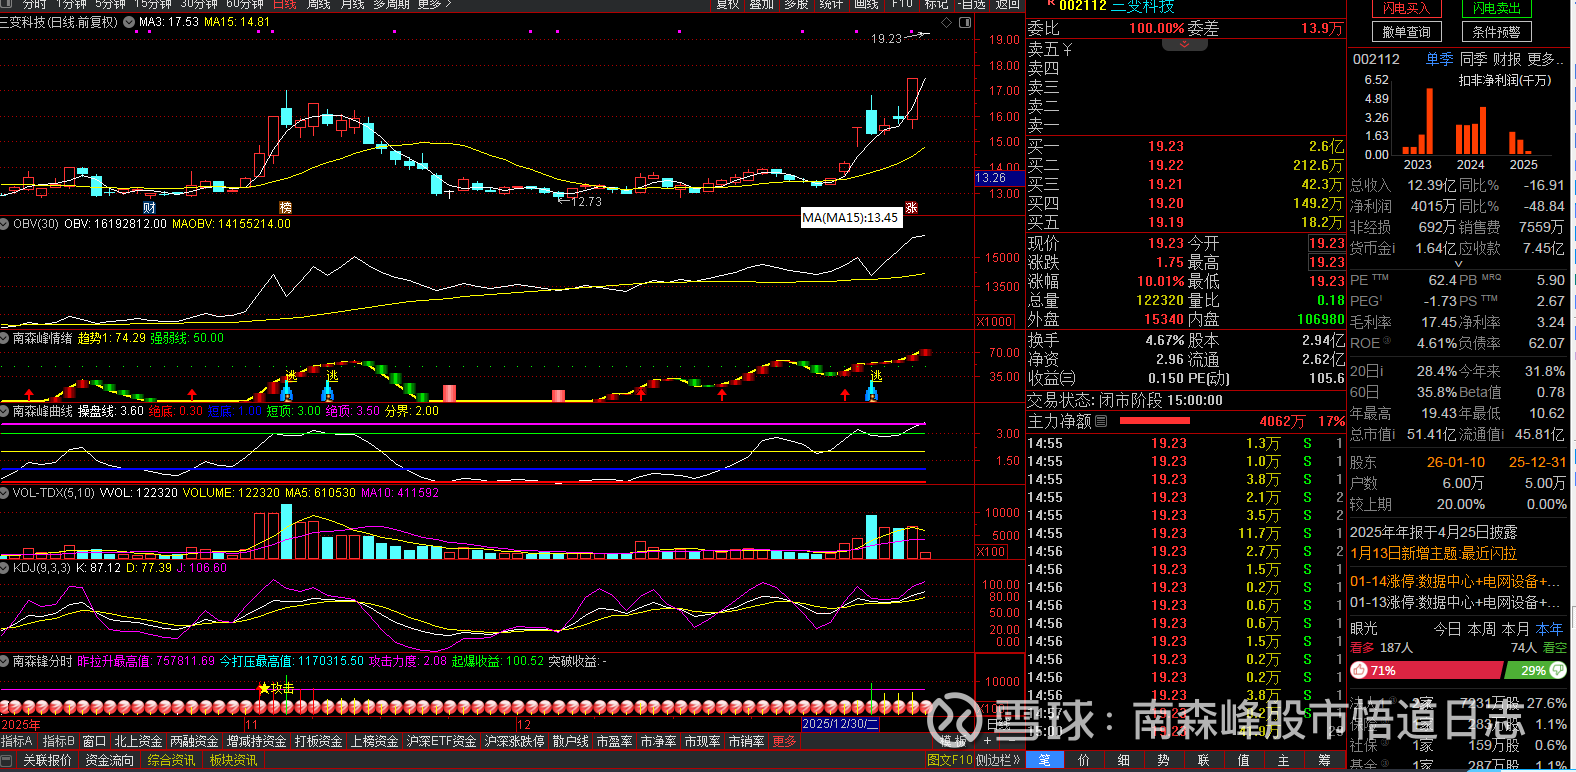Open the OBV(30) indicator dropdown circle

[5, 224]
